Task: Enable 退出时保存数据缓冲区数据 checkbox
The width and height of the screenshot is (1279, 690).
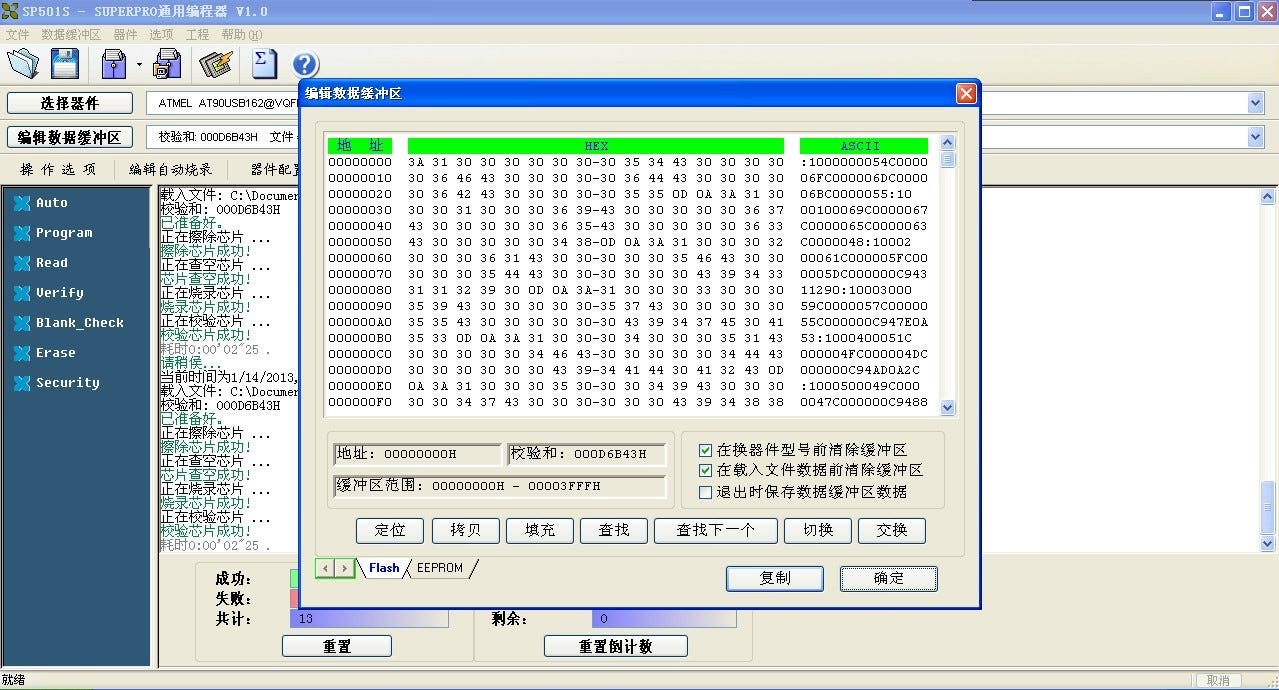Action: [706, 492]
